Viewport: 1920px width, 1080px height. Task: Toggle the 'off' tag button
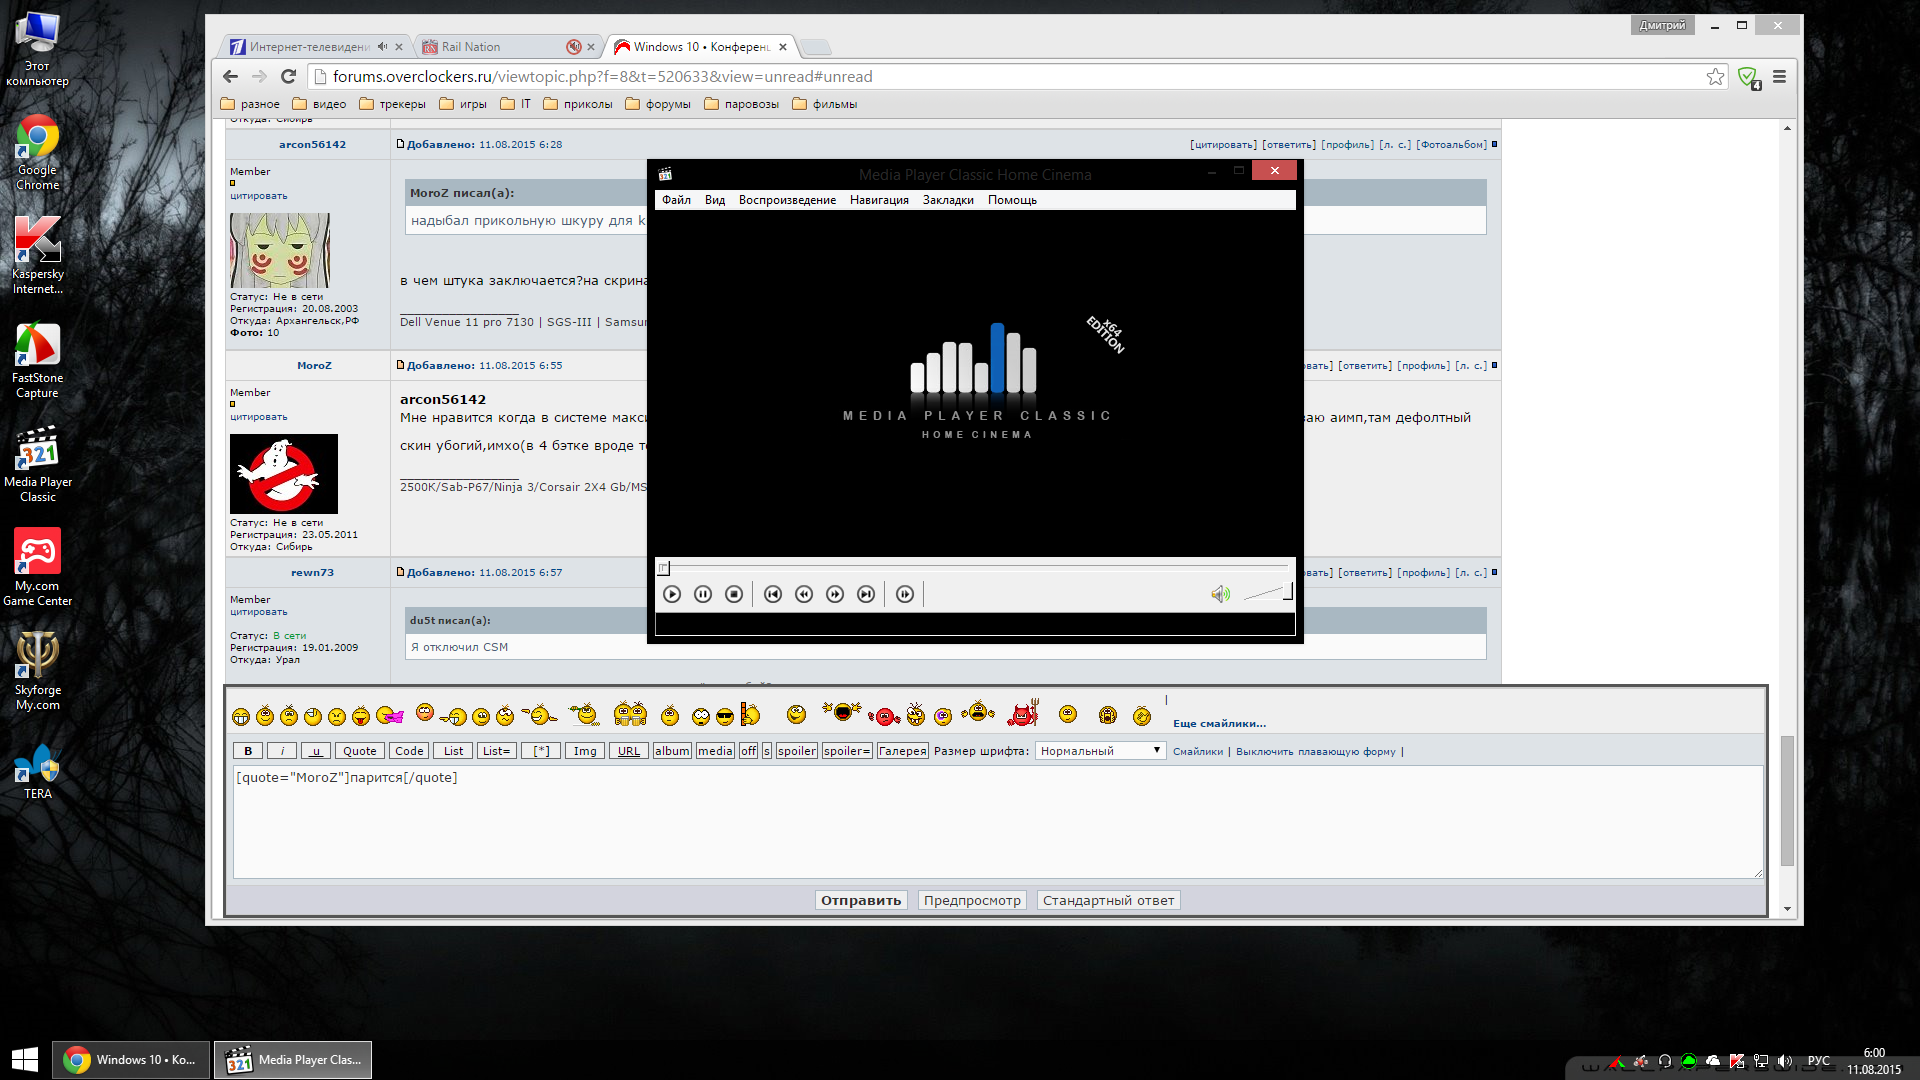click(x=748, y=751)
